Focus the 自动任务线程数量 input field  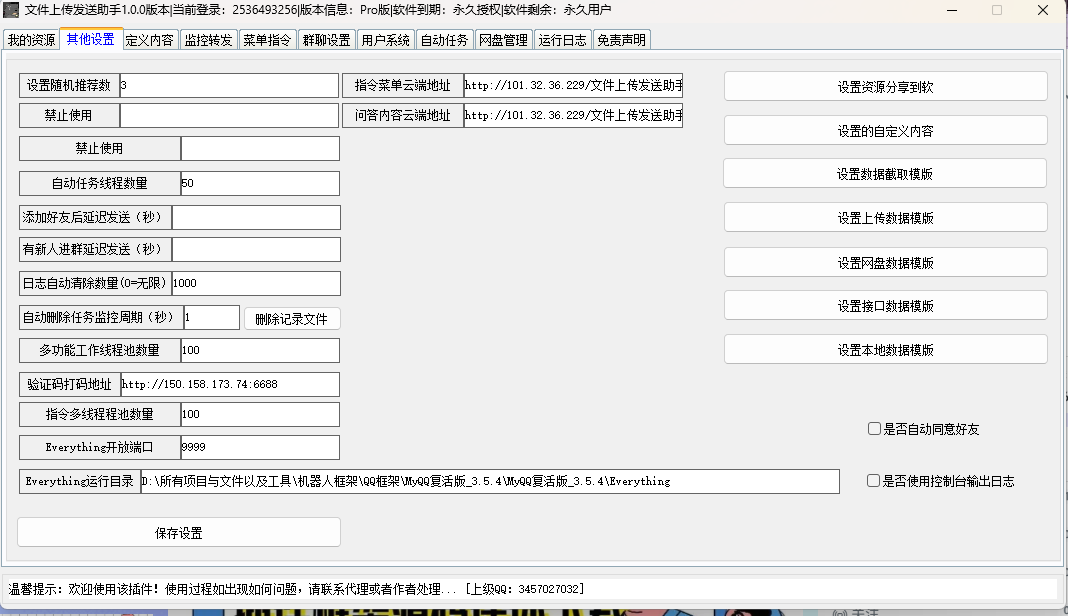pos(259,184)
